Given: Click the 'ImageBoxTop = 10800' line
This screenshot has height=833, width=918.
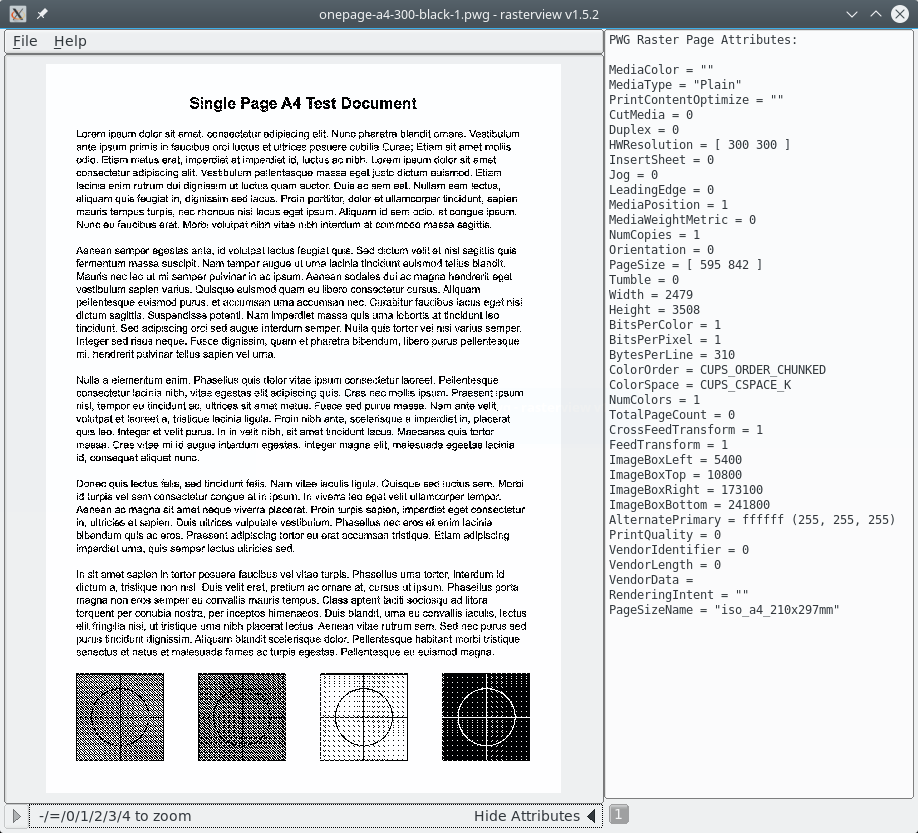Looking at the screenshot, I should pos(676,475).
